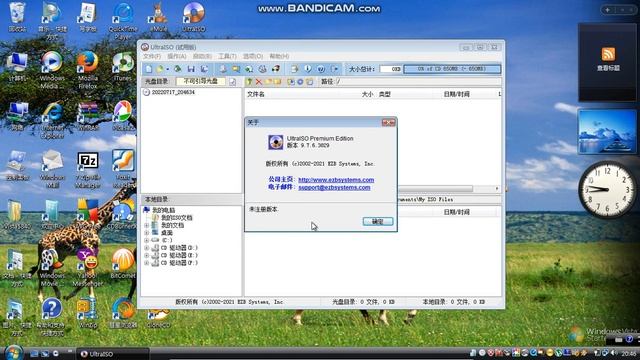The image size is (640, 360).
Task: Open the 文件(F) menu
Action: [152, 56]
